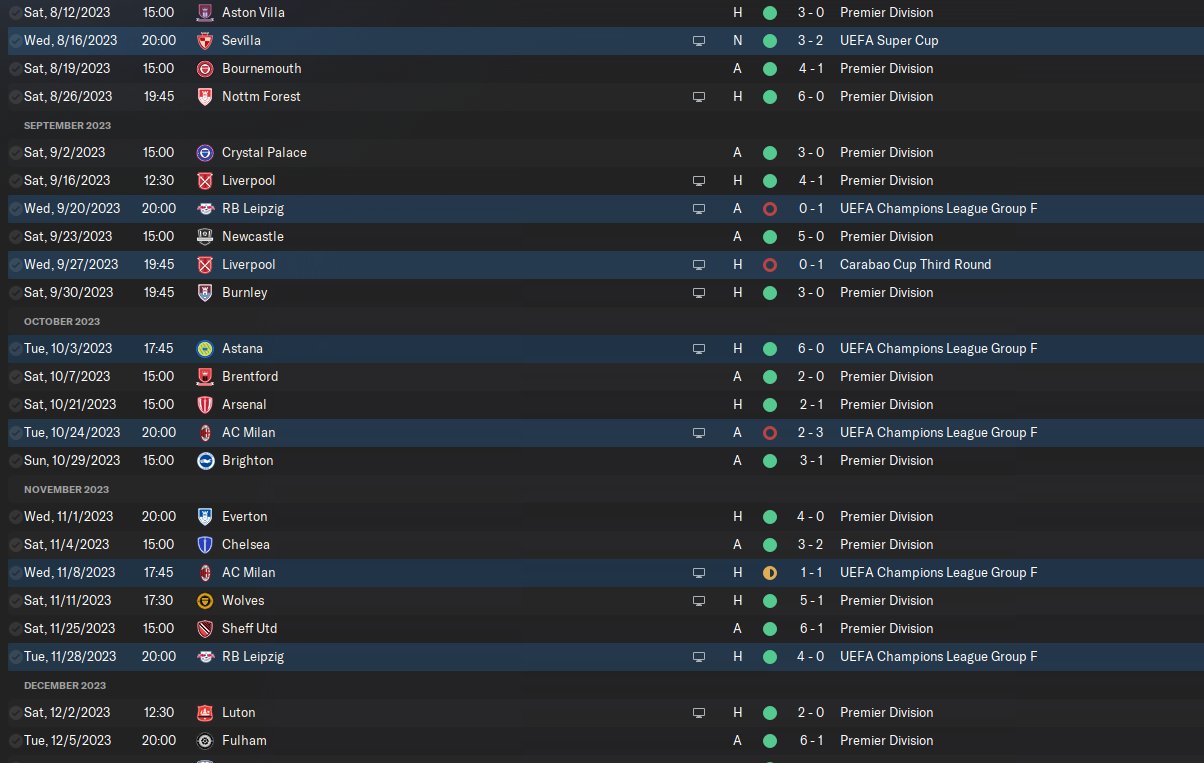Select the 2 - 3 score against AC Milan
Screen dimensions: 1204x763
tap(812, 433)
